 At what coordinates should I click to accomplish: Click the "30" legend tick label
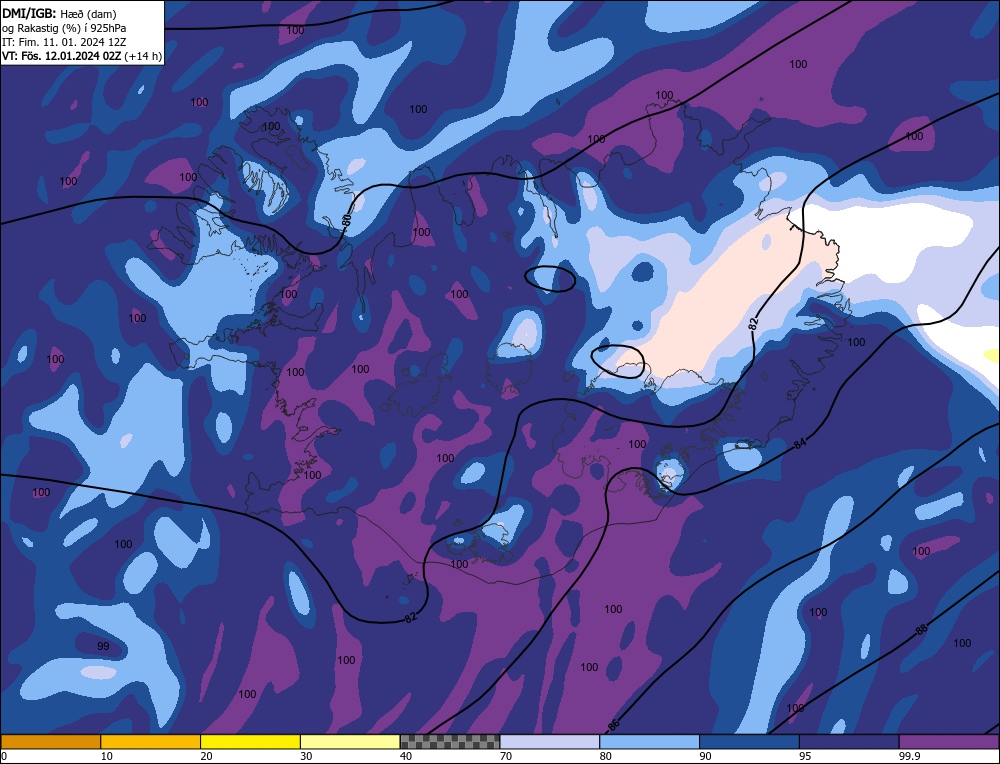click(x=306, y=756)
